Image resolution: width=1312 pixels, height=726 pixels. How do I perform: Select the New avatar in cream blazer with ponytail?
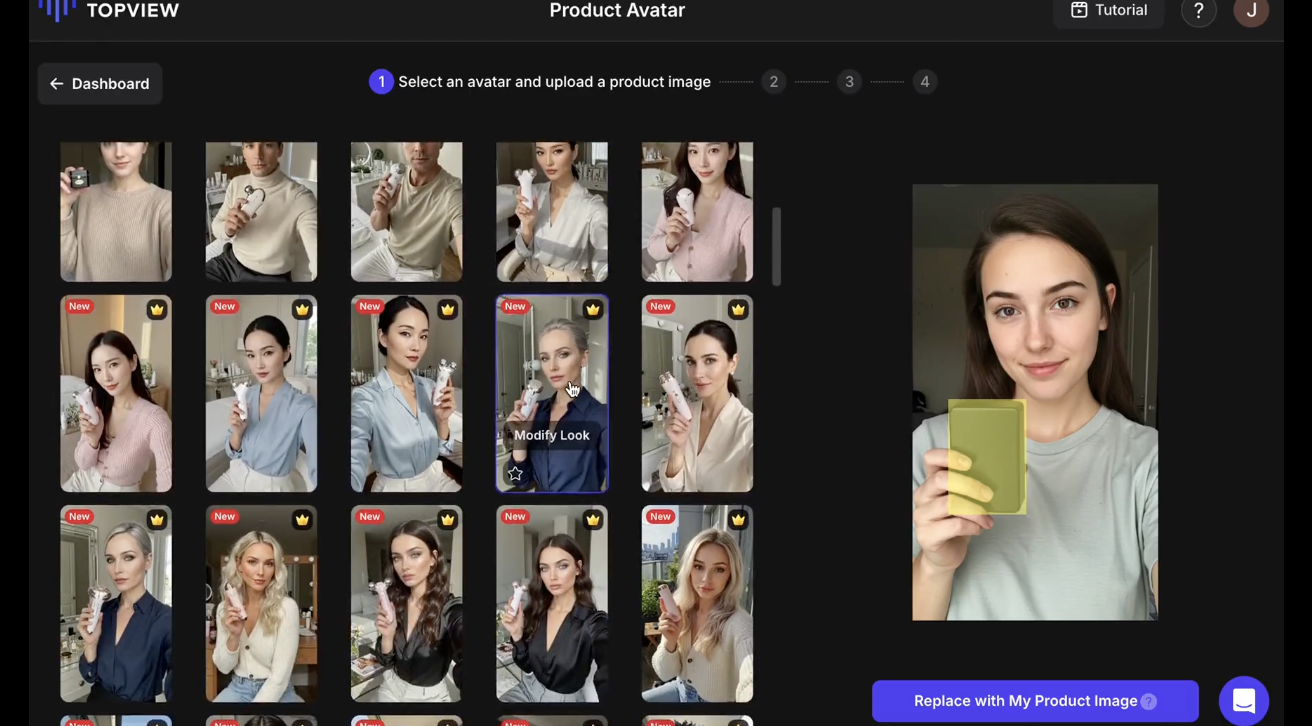tap(697, 394)
